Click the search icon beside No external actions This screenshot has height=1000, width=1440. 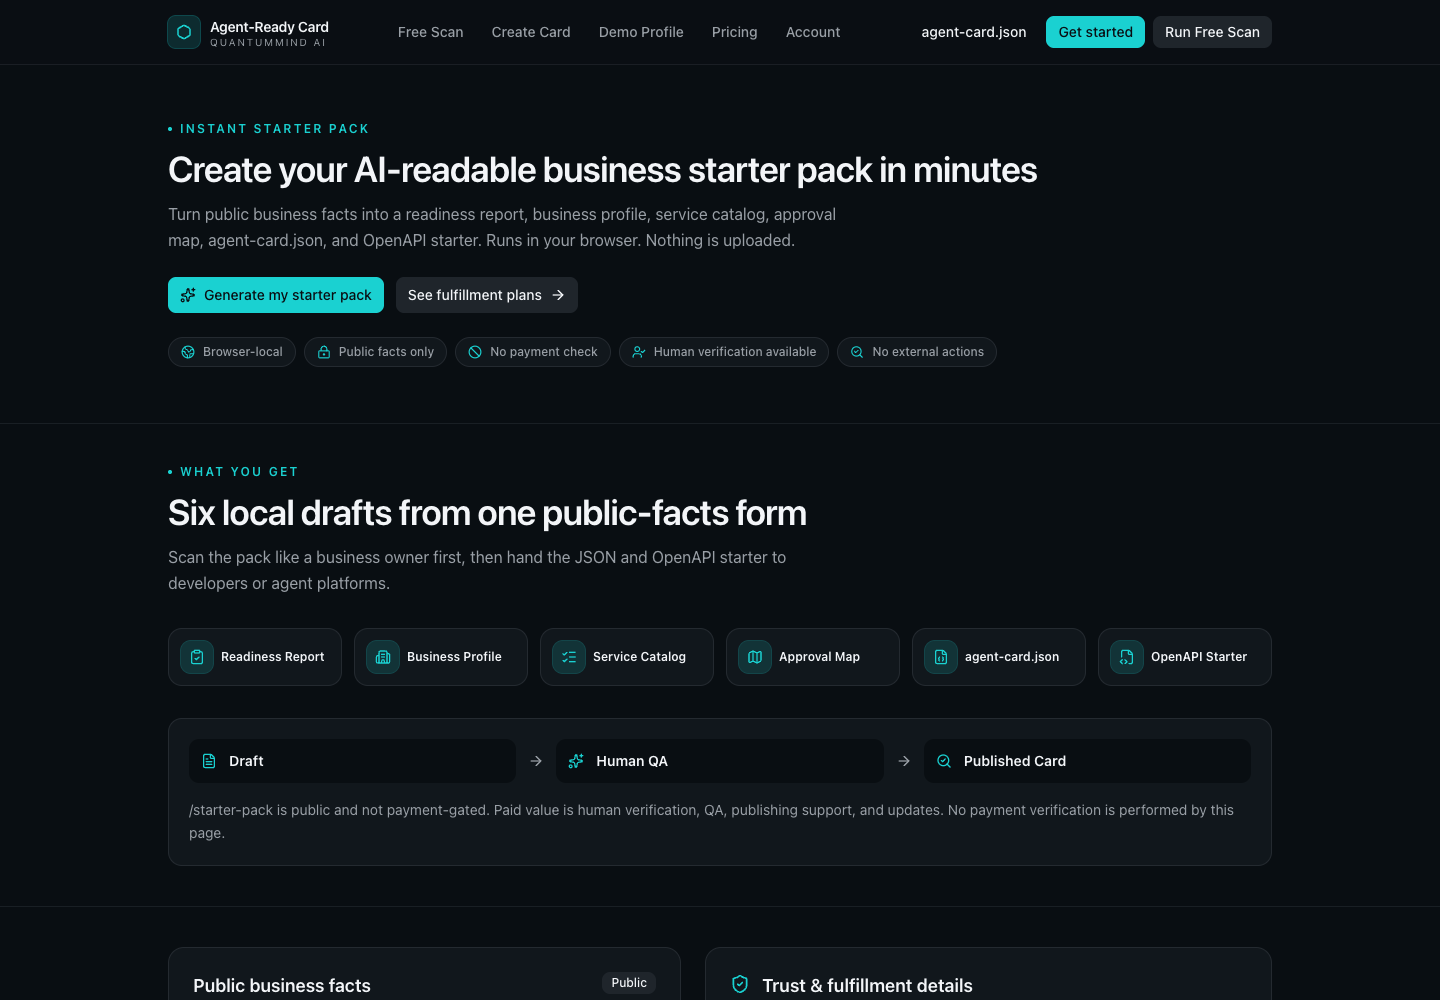[857, 352]
